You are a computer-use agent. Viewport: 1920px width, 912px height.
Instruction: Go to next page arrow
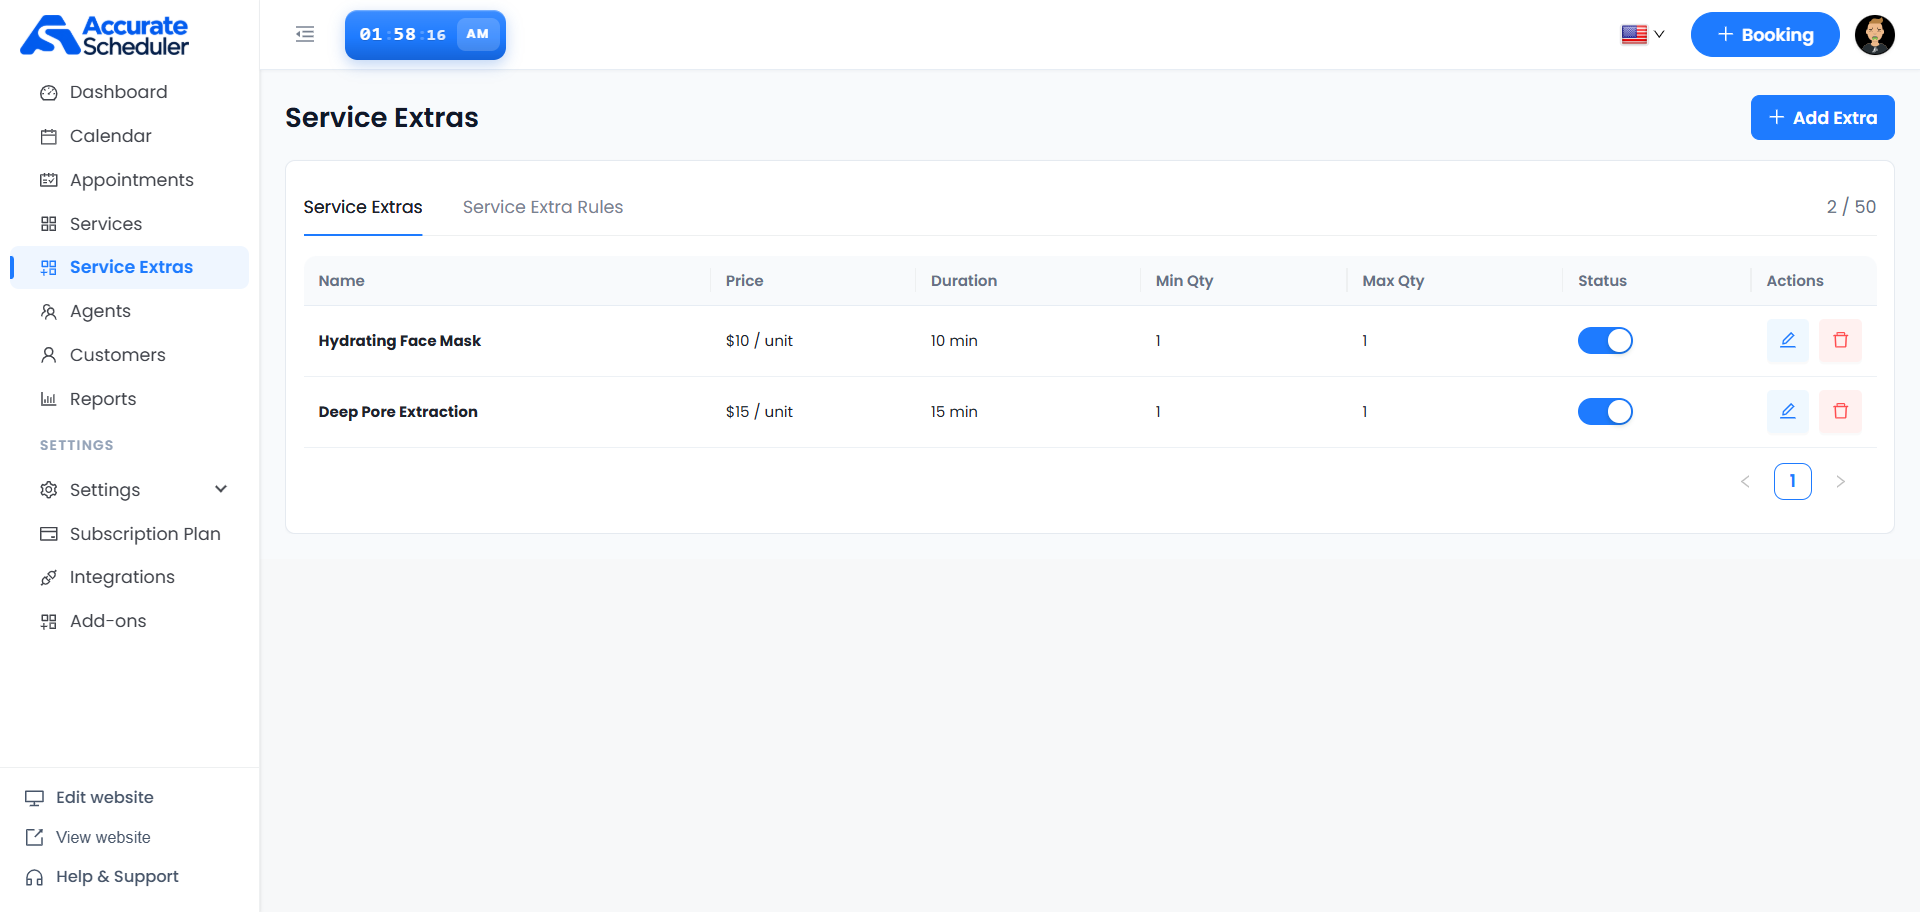pyautogui.click(x=1840, y=482)
